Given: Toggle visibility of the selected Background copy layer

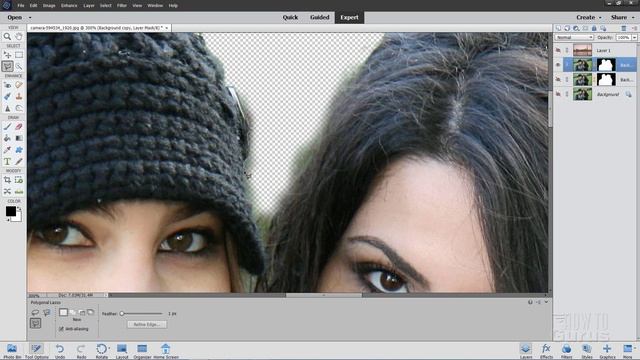Looking at the screenshot, I should point(558,64).
